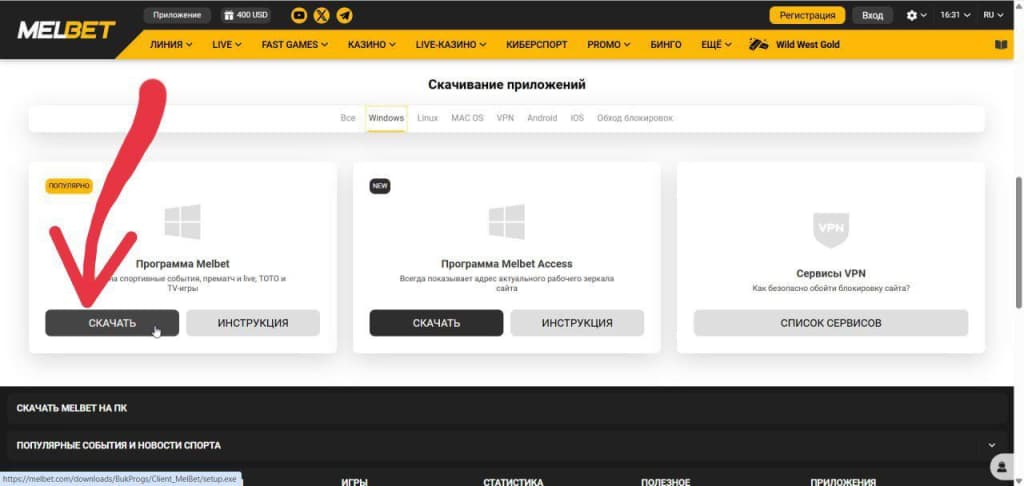Select the Обход блокировок tab
1024x486 pixels.
[x=635, y=118]
